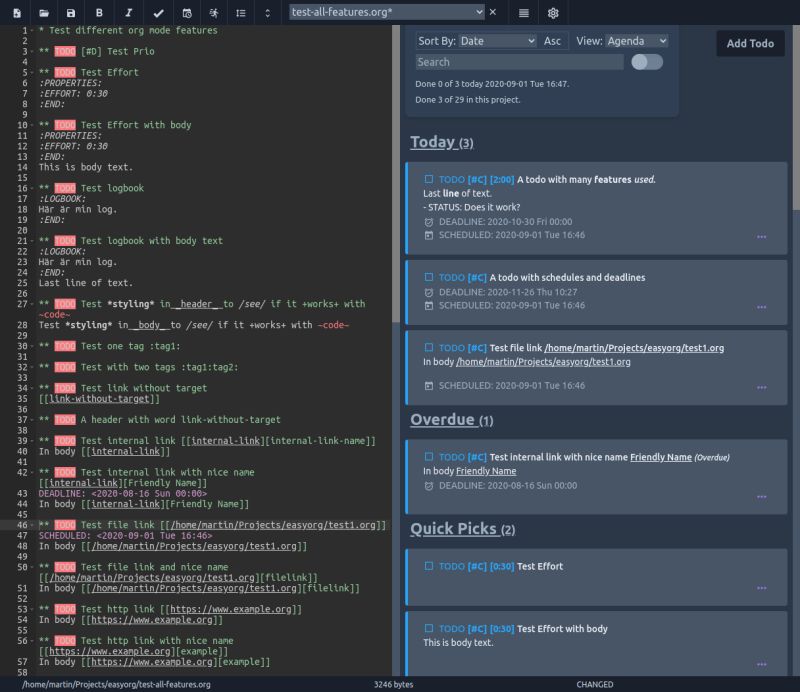Click the 'Add Todo' button
800x692 pixels.
click(750, 43)
